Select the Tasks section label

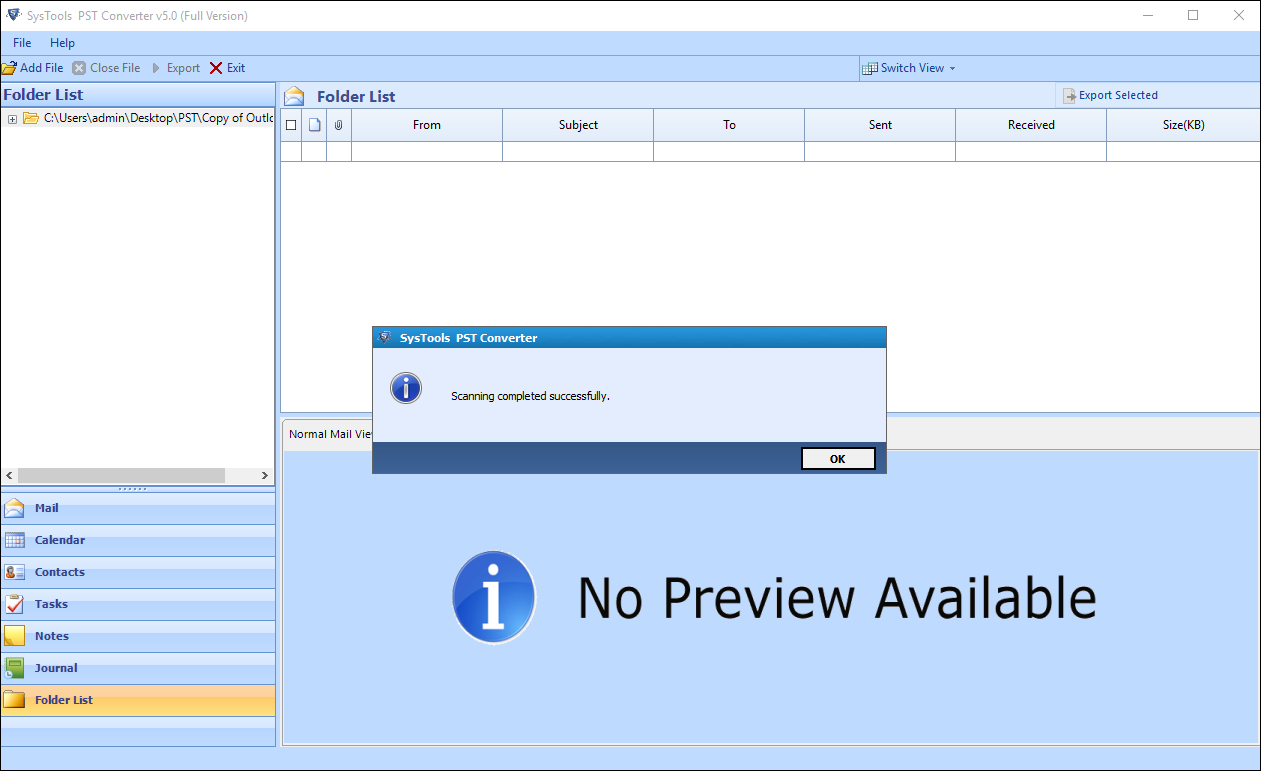point(51,604)
